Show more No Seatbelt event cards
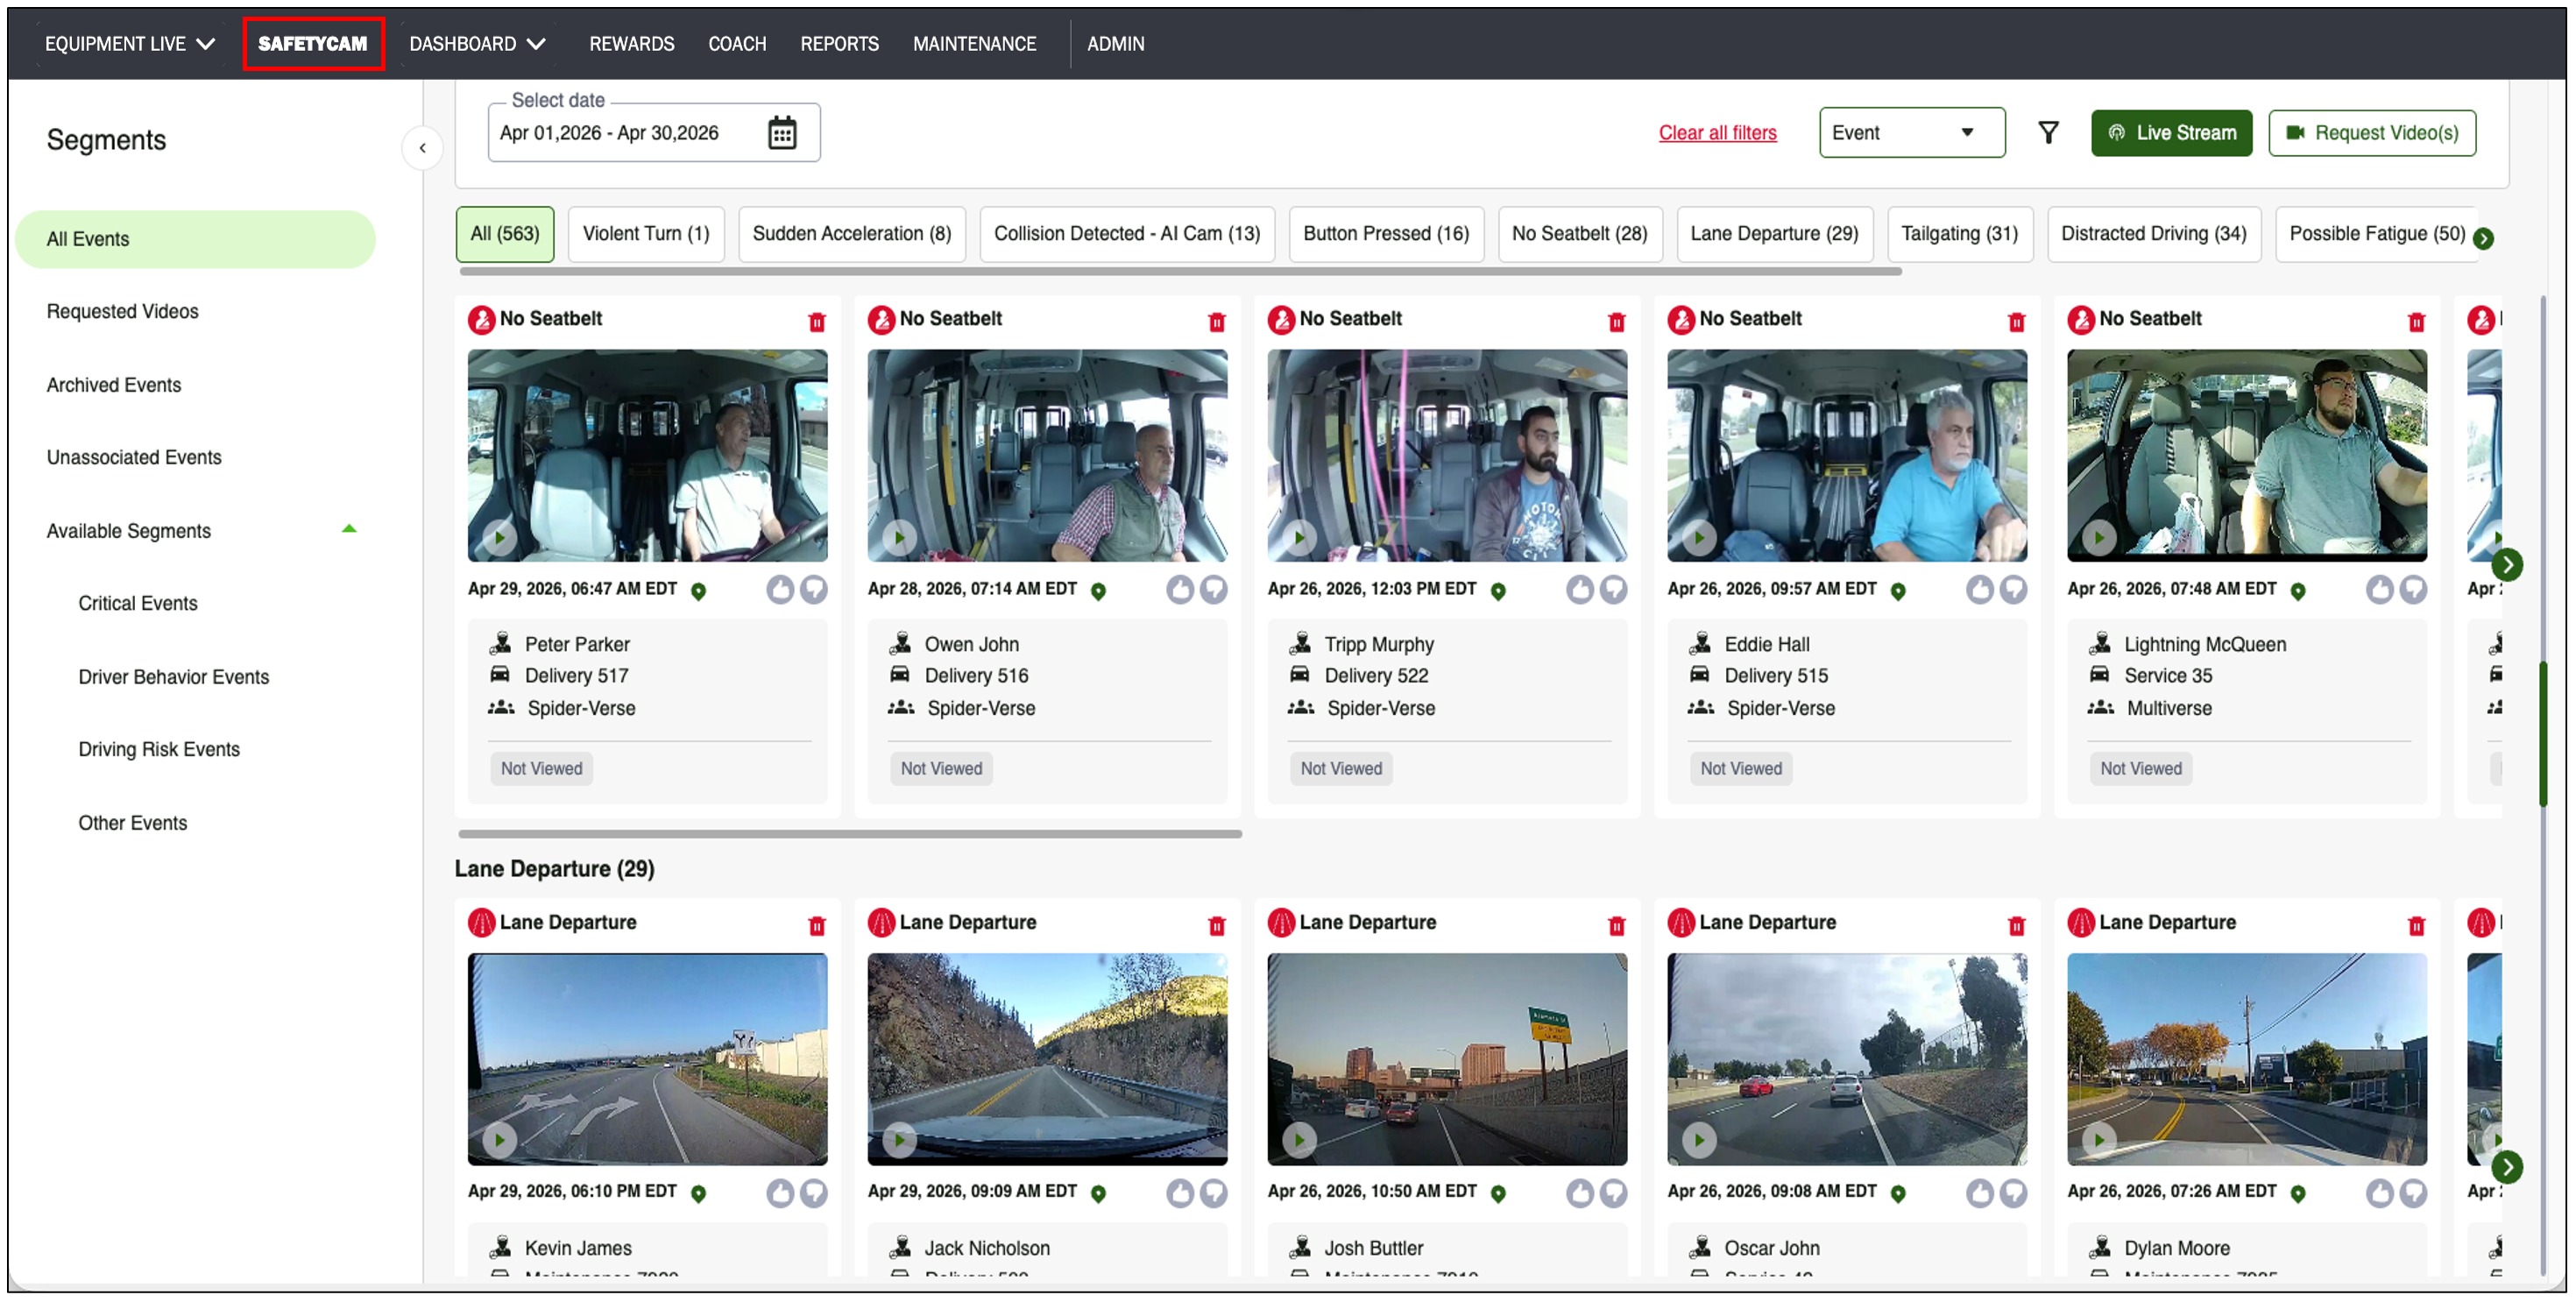This screenshot has height=1302, width=2576. point(2507,565)
